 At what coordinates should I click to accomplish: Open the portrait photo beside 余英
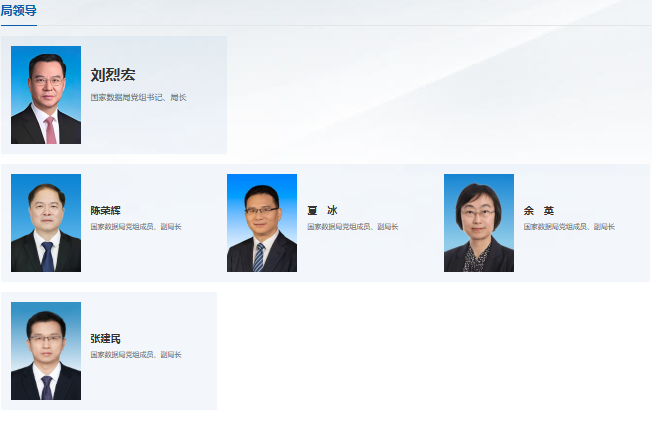pos(479,223)
